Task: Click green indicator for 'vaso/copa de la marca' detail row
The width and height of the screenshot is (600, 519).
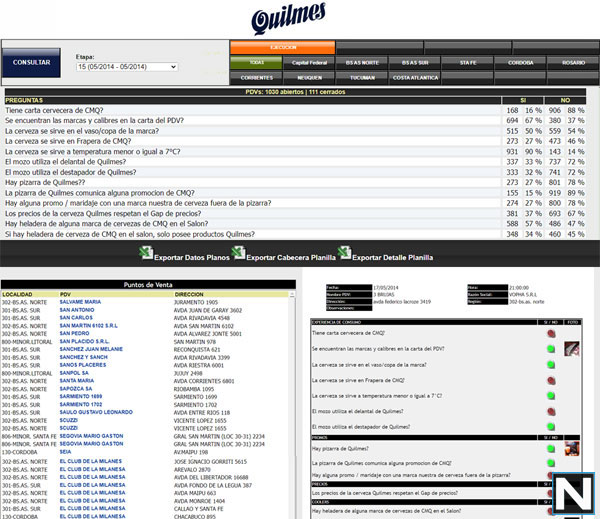Action: pos(551,365)
